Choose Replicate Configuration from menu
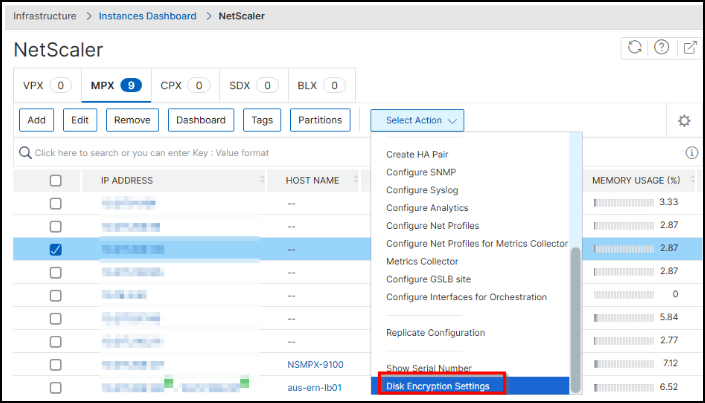The width and height of the screenshot is (705, 403). pyautogui.click(x=435, y=332)
